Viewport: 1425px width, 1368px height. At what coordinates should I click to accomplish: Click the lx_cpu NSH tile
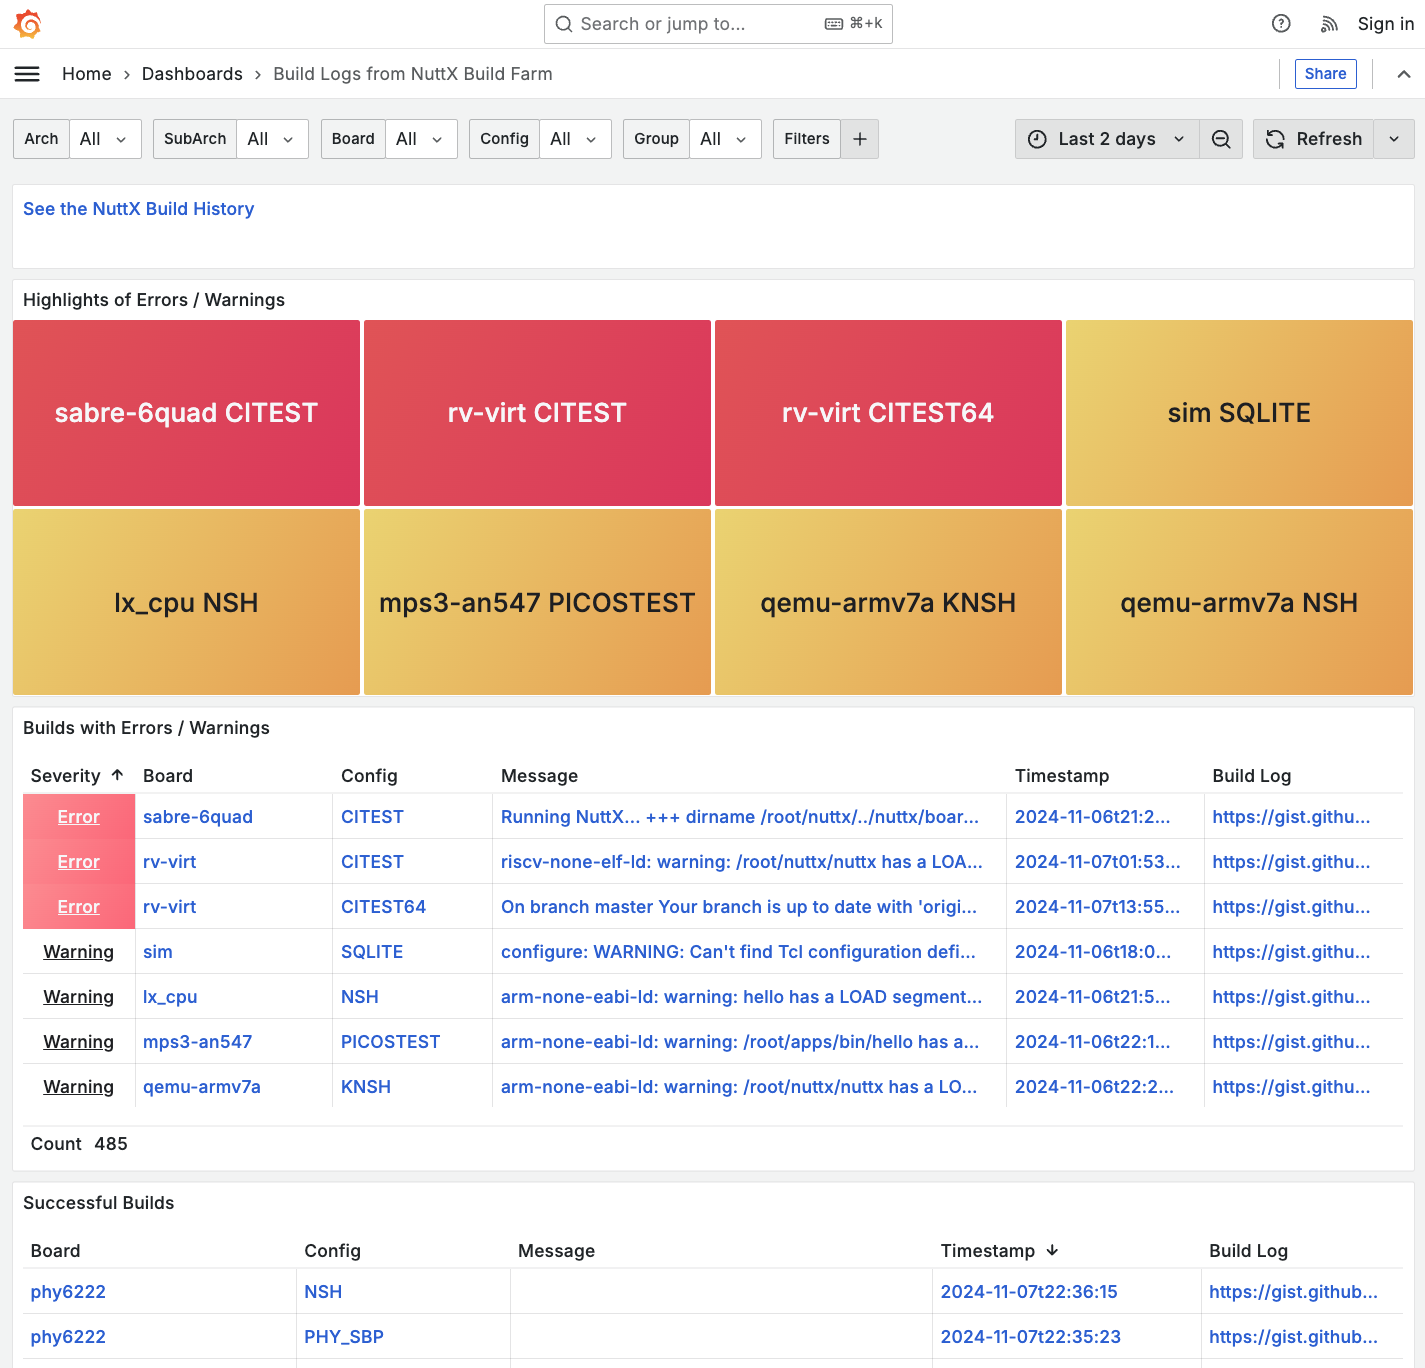coord(186,602)
